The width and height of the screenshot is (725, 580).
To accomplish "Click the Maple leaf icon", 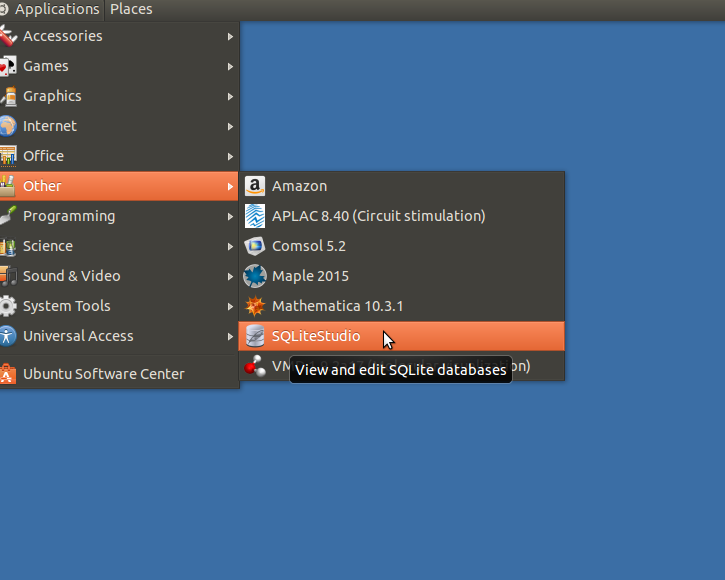I will tap(255, 276).
